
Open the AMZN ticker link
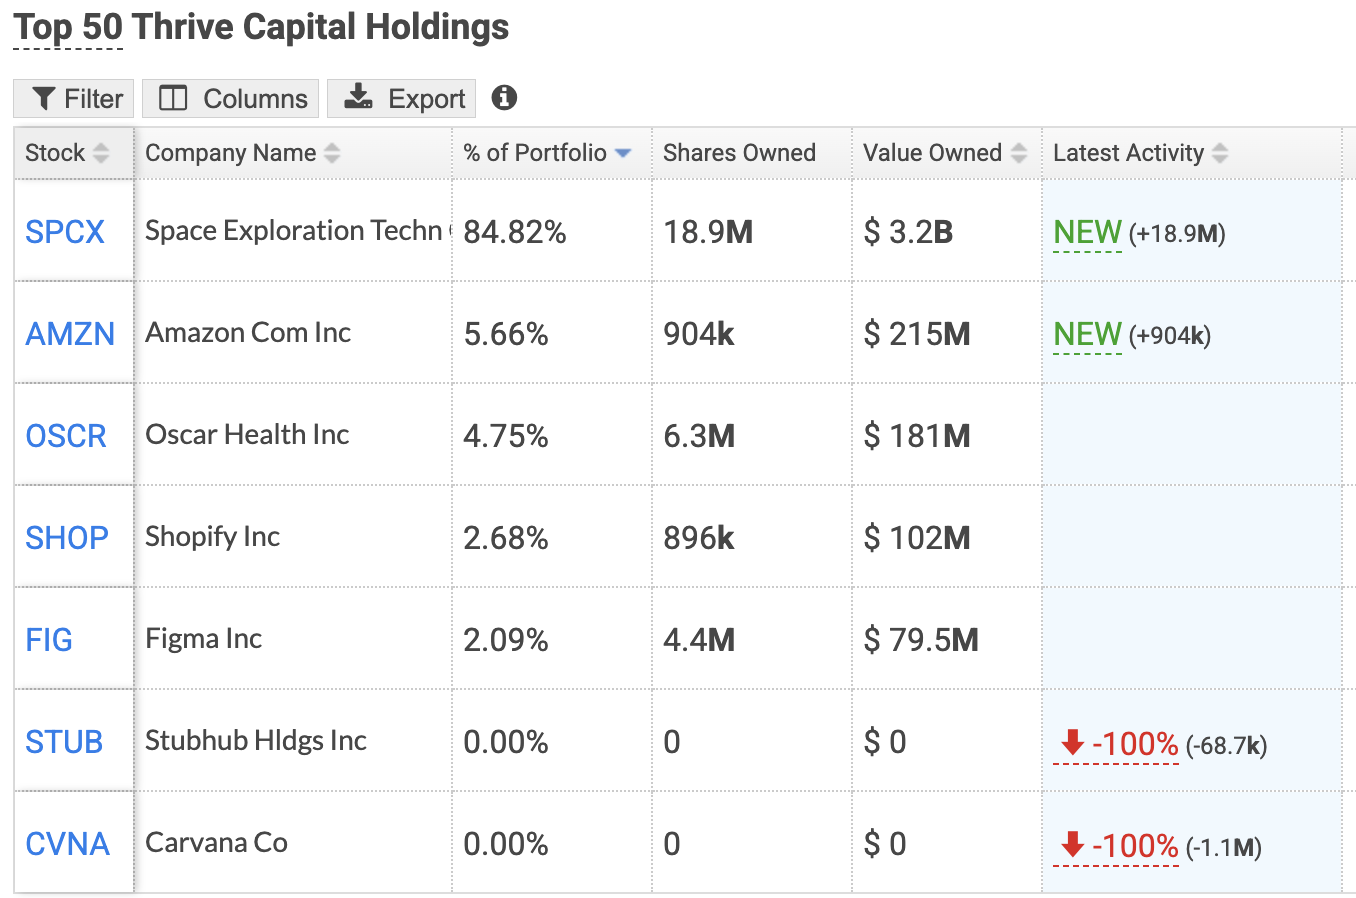point(70,334)
